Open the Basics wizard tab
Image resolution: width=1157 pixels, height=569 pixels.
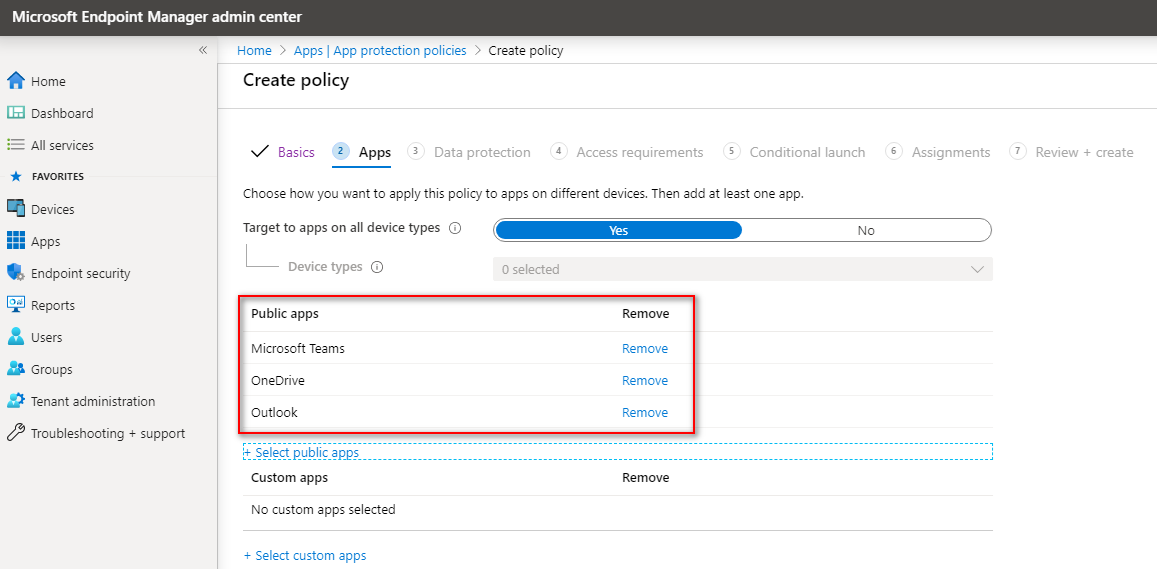click(x=296, y=152)
